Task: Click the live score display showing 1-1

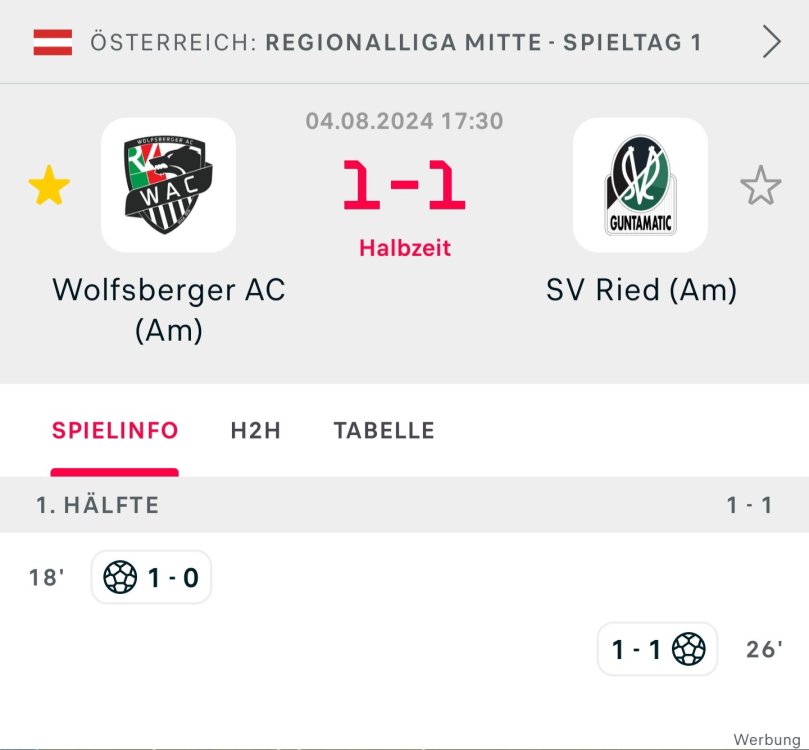Action: click(404, 182)
